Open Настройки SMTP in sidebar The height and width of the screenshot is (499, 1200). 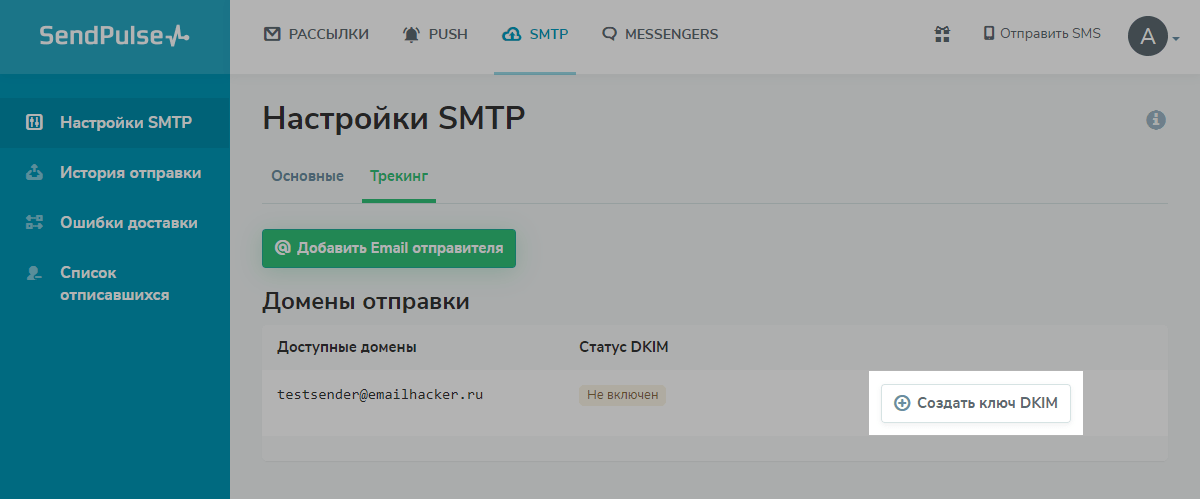[x=114, y=123]
